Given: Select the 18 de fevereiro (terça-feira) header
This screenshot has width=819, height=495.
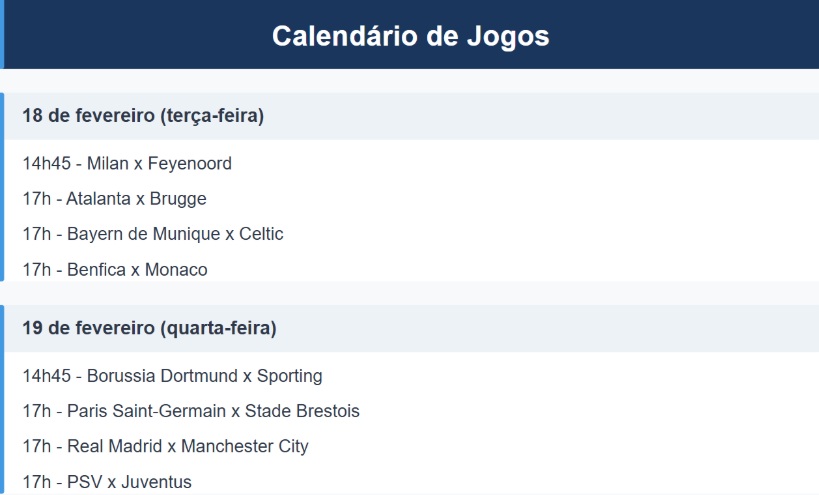Looking at the screenshot, I should click(x=143, y=116).
